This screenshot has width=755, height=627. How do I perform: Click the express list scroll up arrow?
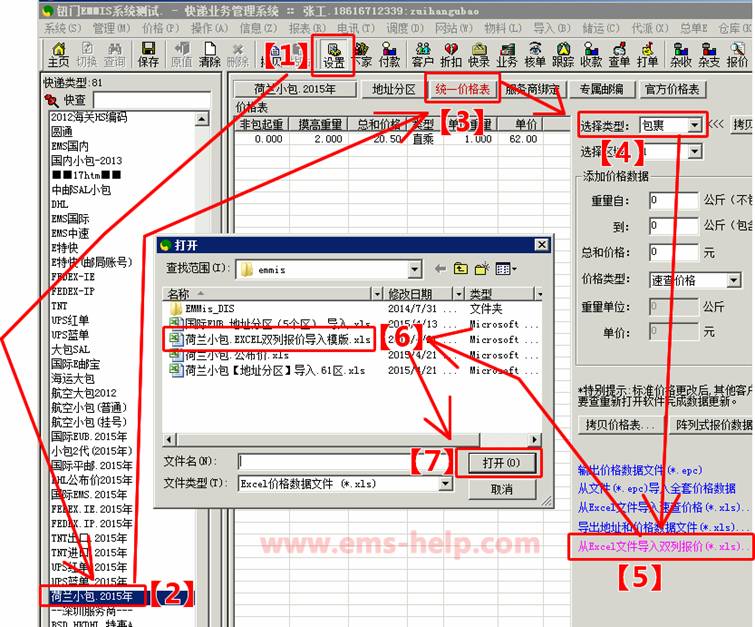202,118
